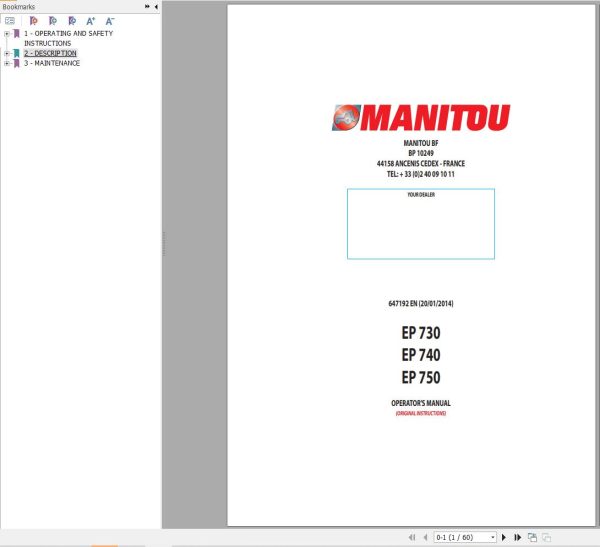Image resolution: width=600 pixels, height=547 pixels.
Task: Click the teal bookmark icon beside Description
Action: pyautogui.click(x=16, y=53)
